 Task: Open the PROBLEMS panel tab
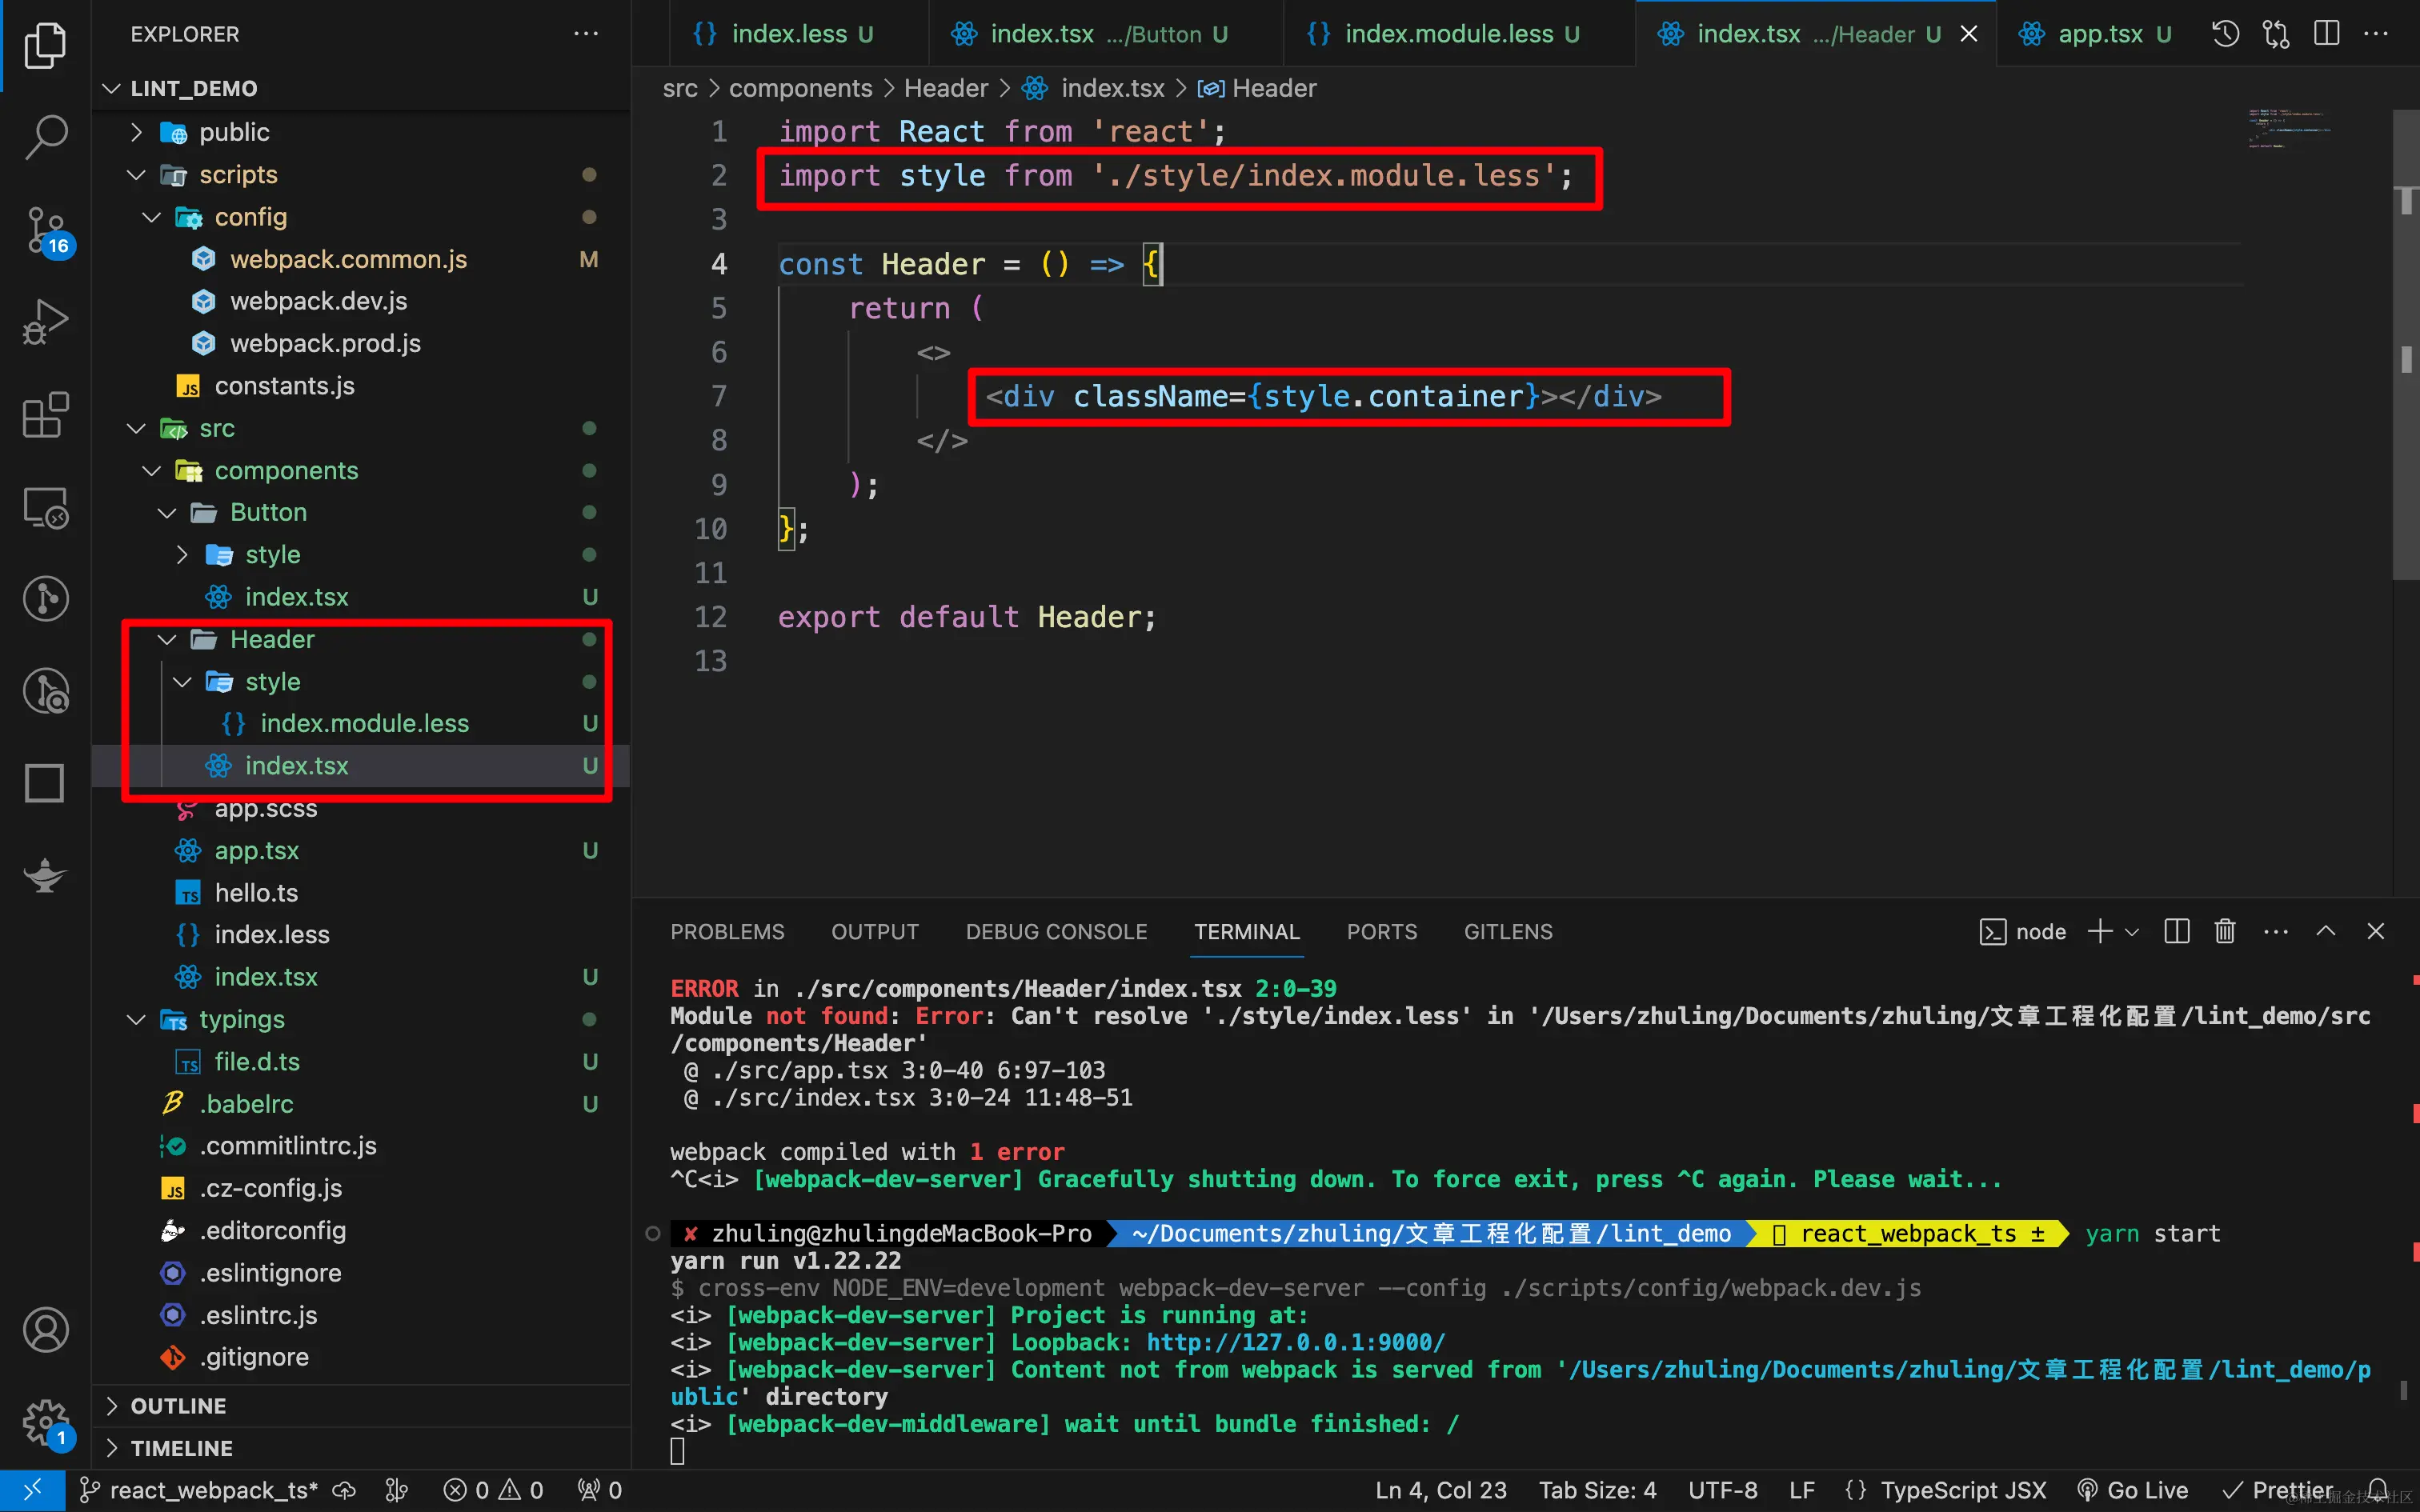[727, 931]
